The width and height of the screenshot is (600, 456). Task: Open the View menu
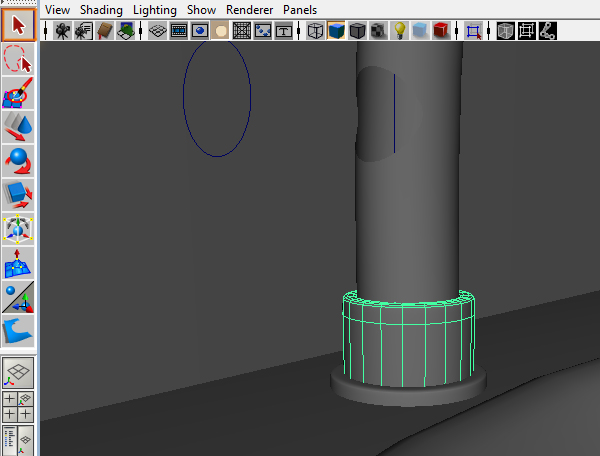click(57, 10)
